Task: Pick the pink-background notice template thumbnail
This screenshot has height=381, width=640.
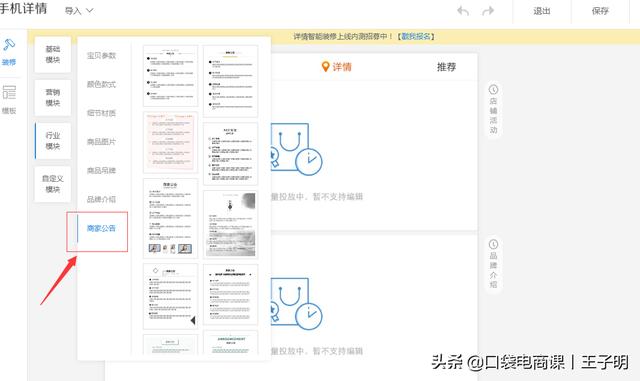Action: point(170,142)
